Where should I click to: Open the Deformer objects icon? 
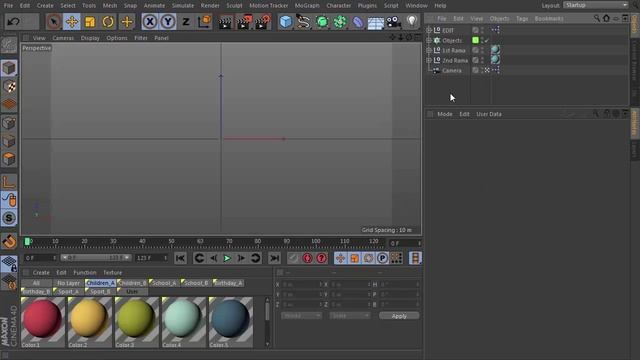coord(358,22)
